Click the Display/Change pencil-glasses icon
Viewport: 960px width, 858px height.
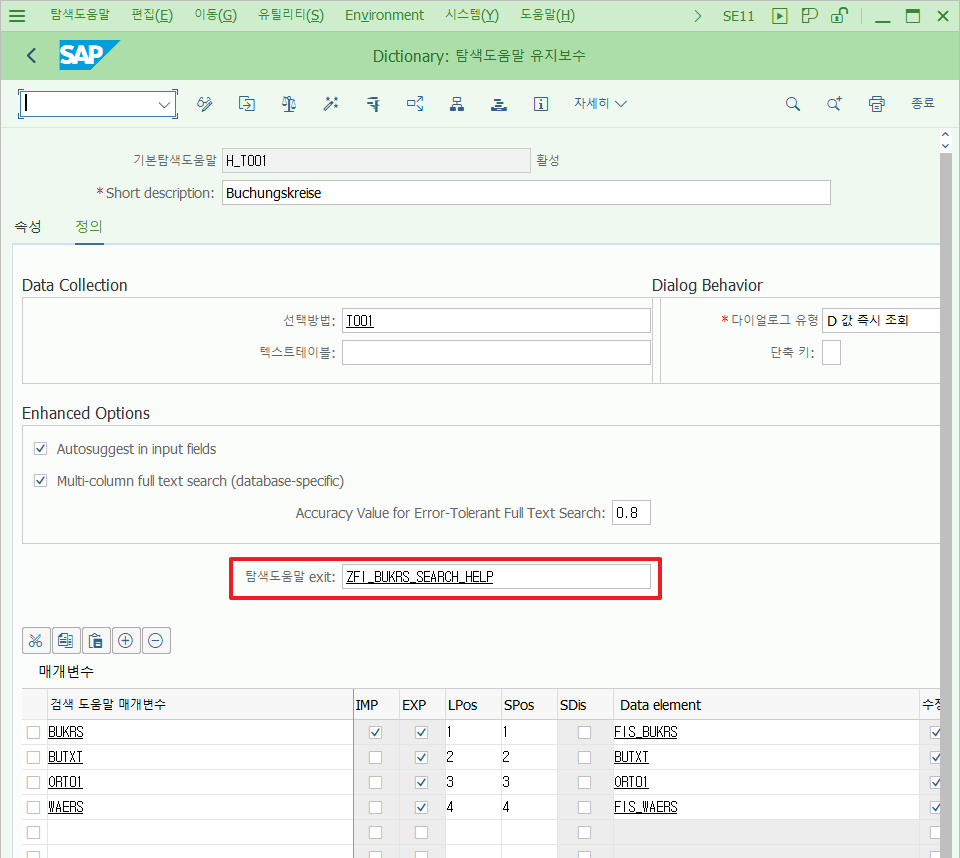point(204,103)
